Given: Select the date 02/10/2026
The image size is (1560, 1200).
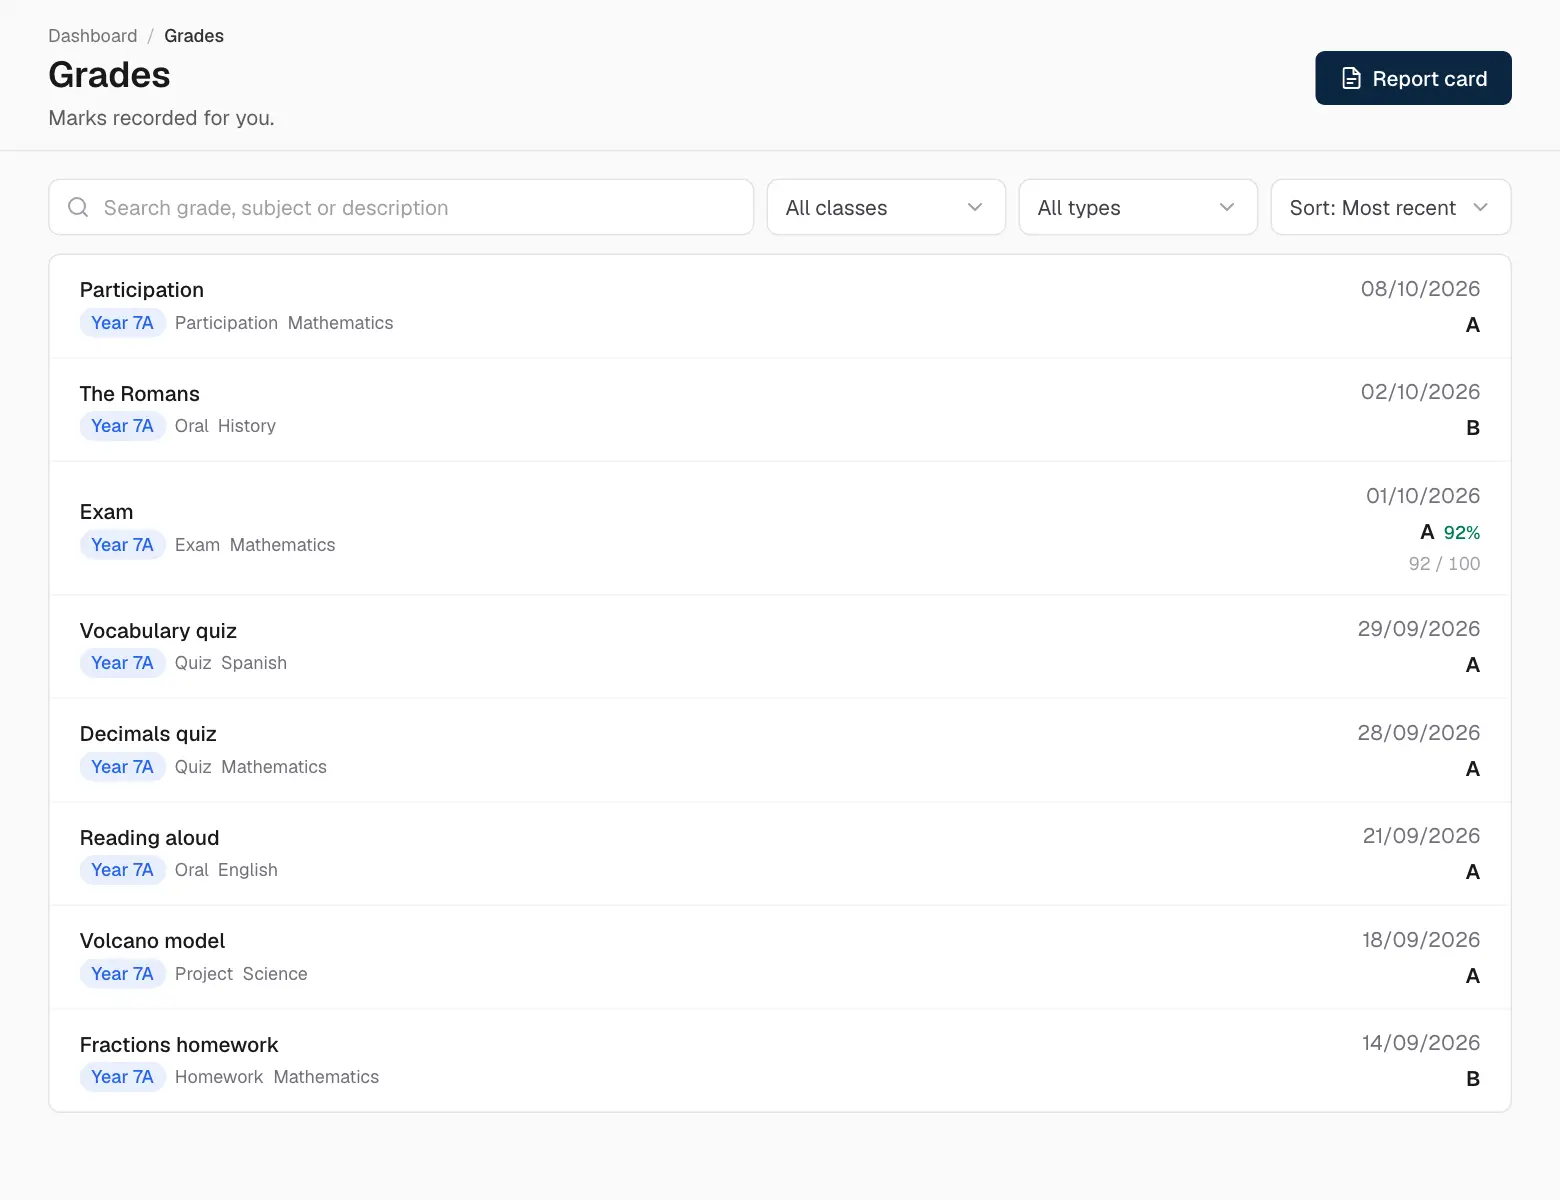Looking at the screenshot, I should pyautogui.click(x=1420, y=392).
